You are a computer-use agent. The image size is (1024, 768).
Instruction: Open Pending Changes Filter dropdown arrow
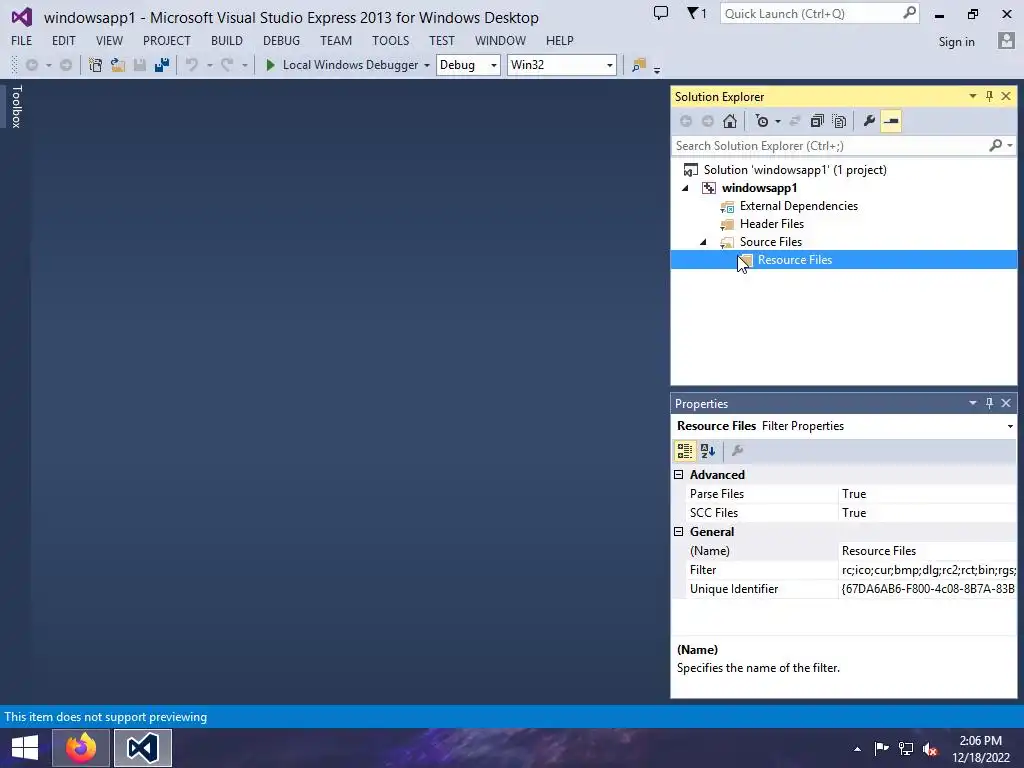click(778, 121)
